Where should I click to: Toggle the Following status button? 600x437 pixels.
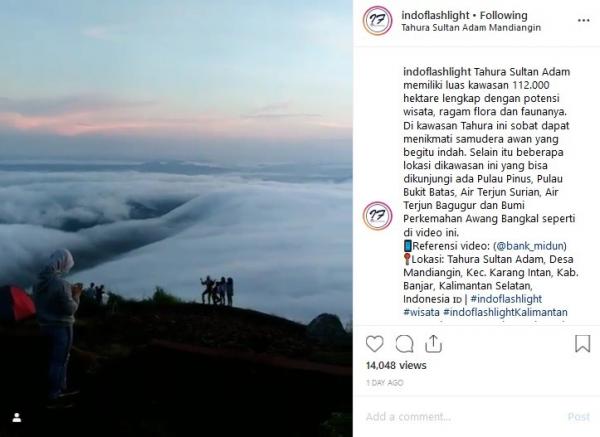pyautogui.click(x=504, y=15)
